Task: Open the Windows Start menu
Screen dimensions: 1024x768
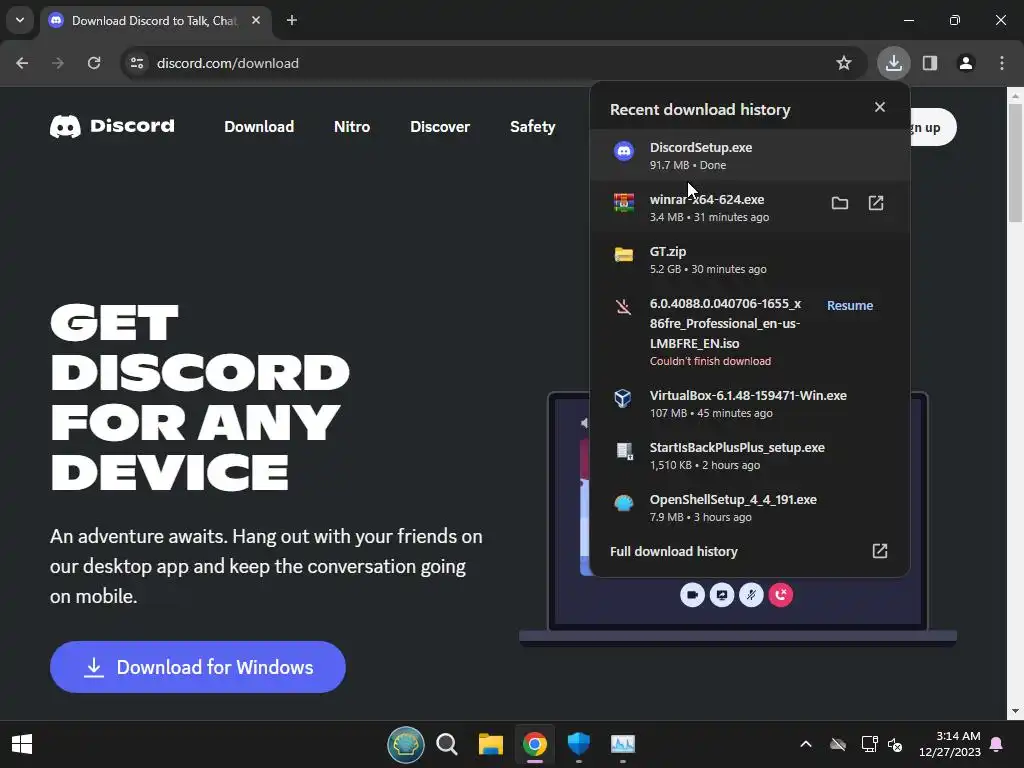Action: 22,744
